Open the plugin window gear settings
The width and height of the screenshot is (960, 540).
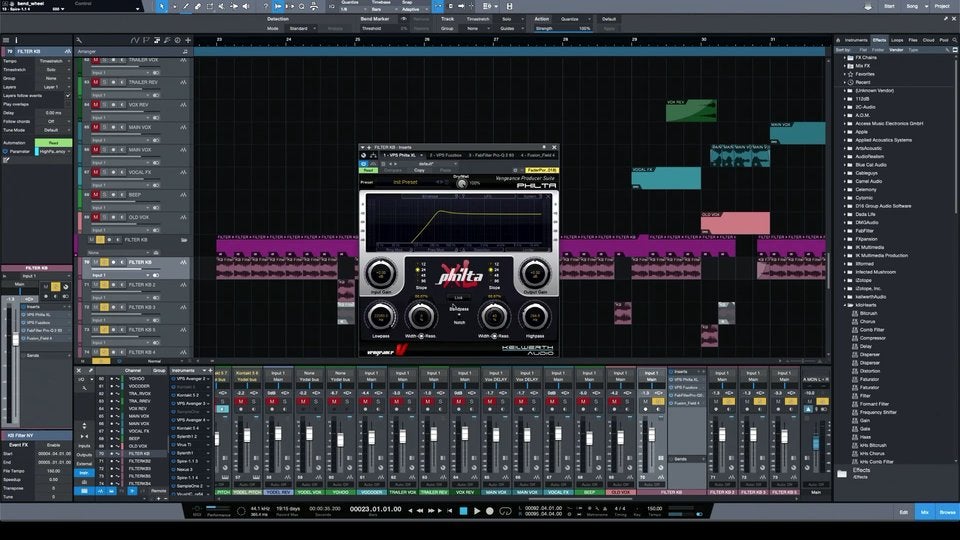point(516,170)
